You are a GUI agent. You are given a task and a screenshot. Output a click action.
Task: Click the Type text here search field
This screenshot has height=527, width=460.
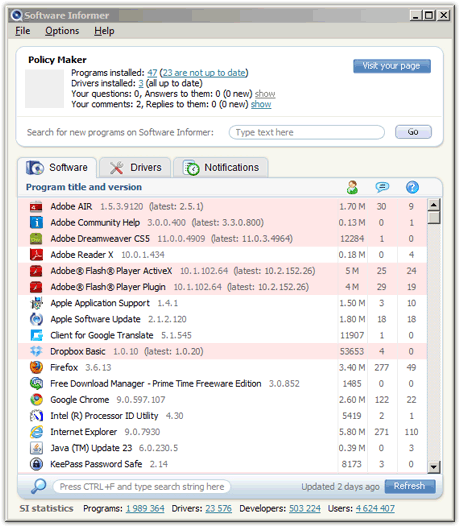click(307, 132)
